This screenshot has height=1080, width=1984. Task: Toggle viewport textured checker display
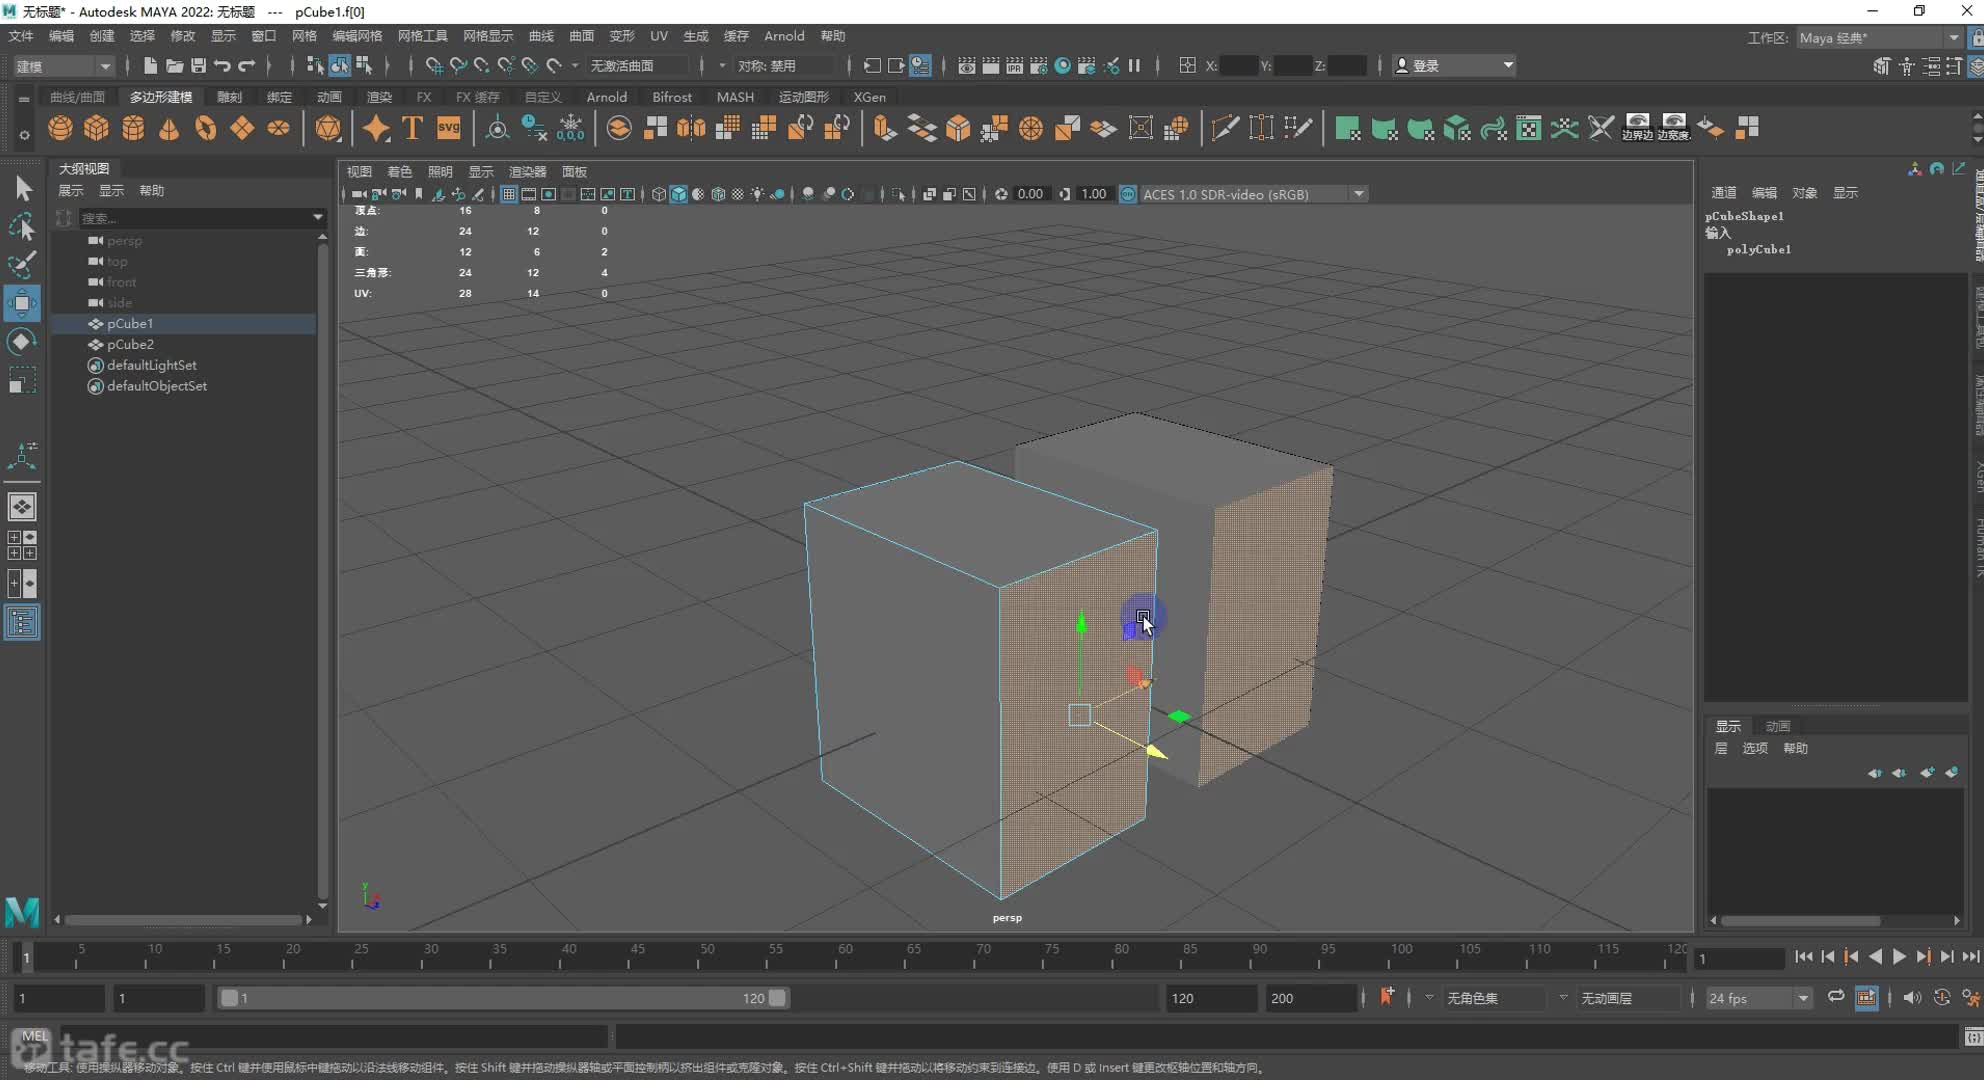click(x=738, y=194)
